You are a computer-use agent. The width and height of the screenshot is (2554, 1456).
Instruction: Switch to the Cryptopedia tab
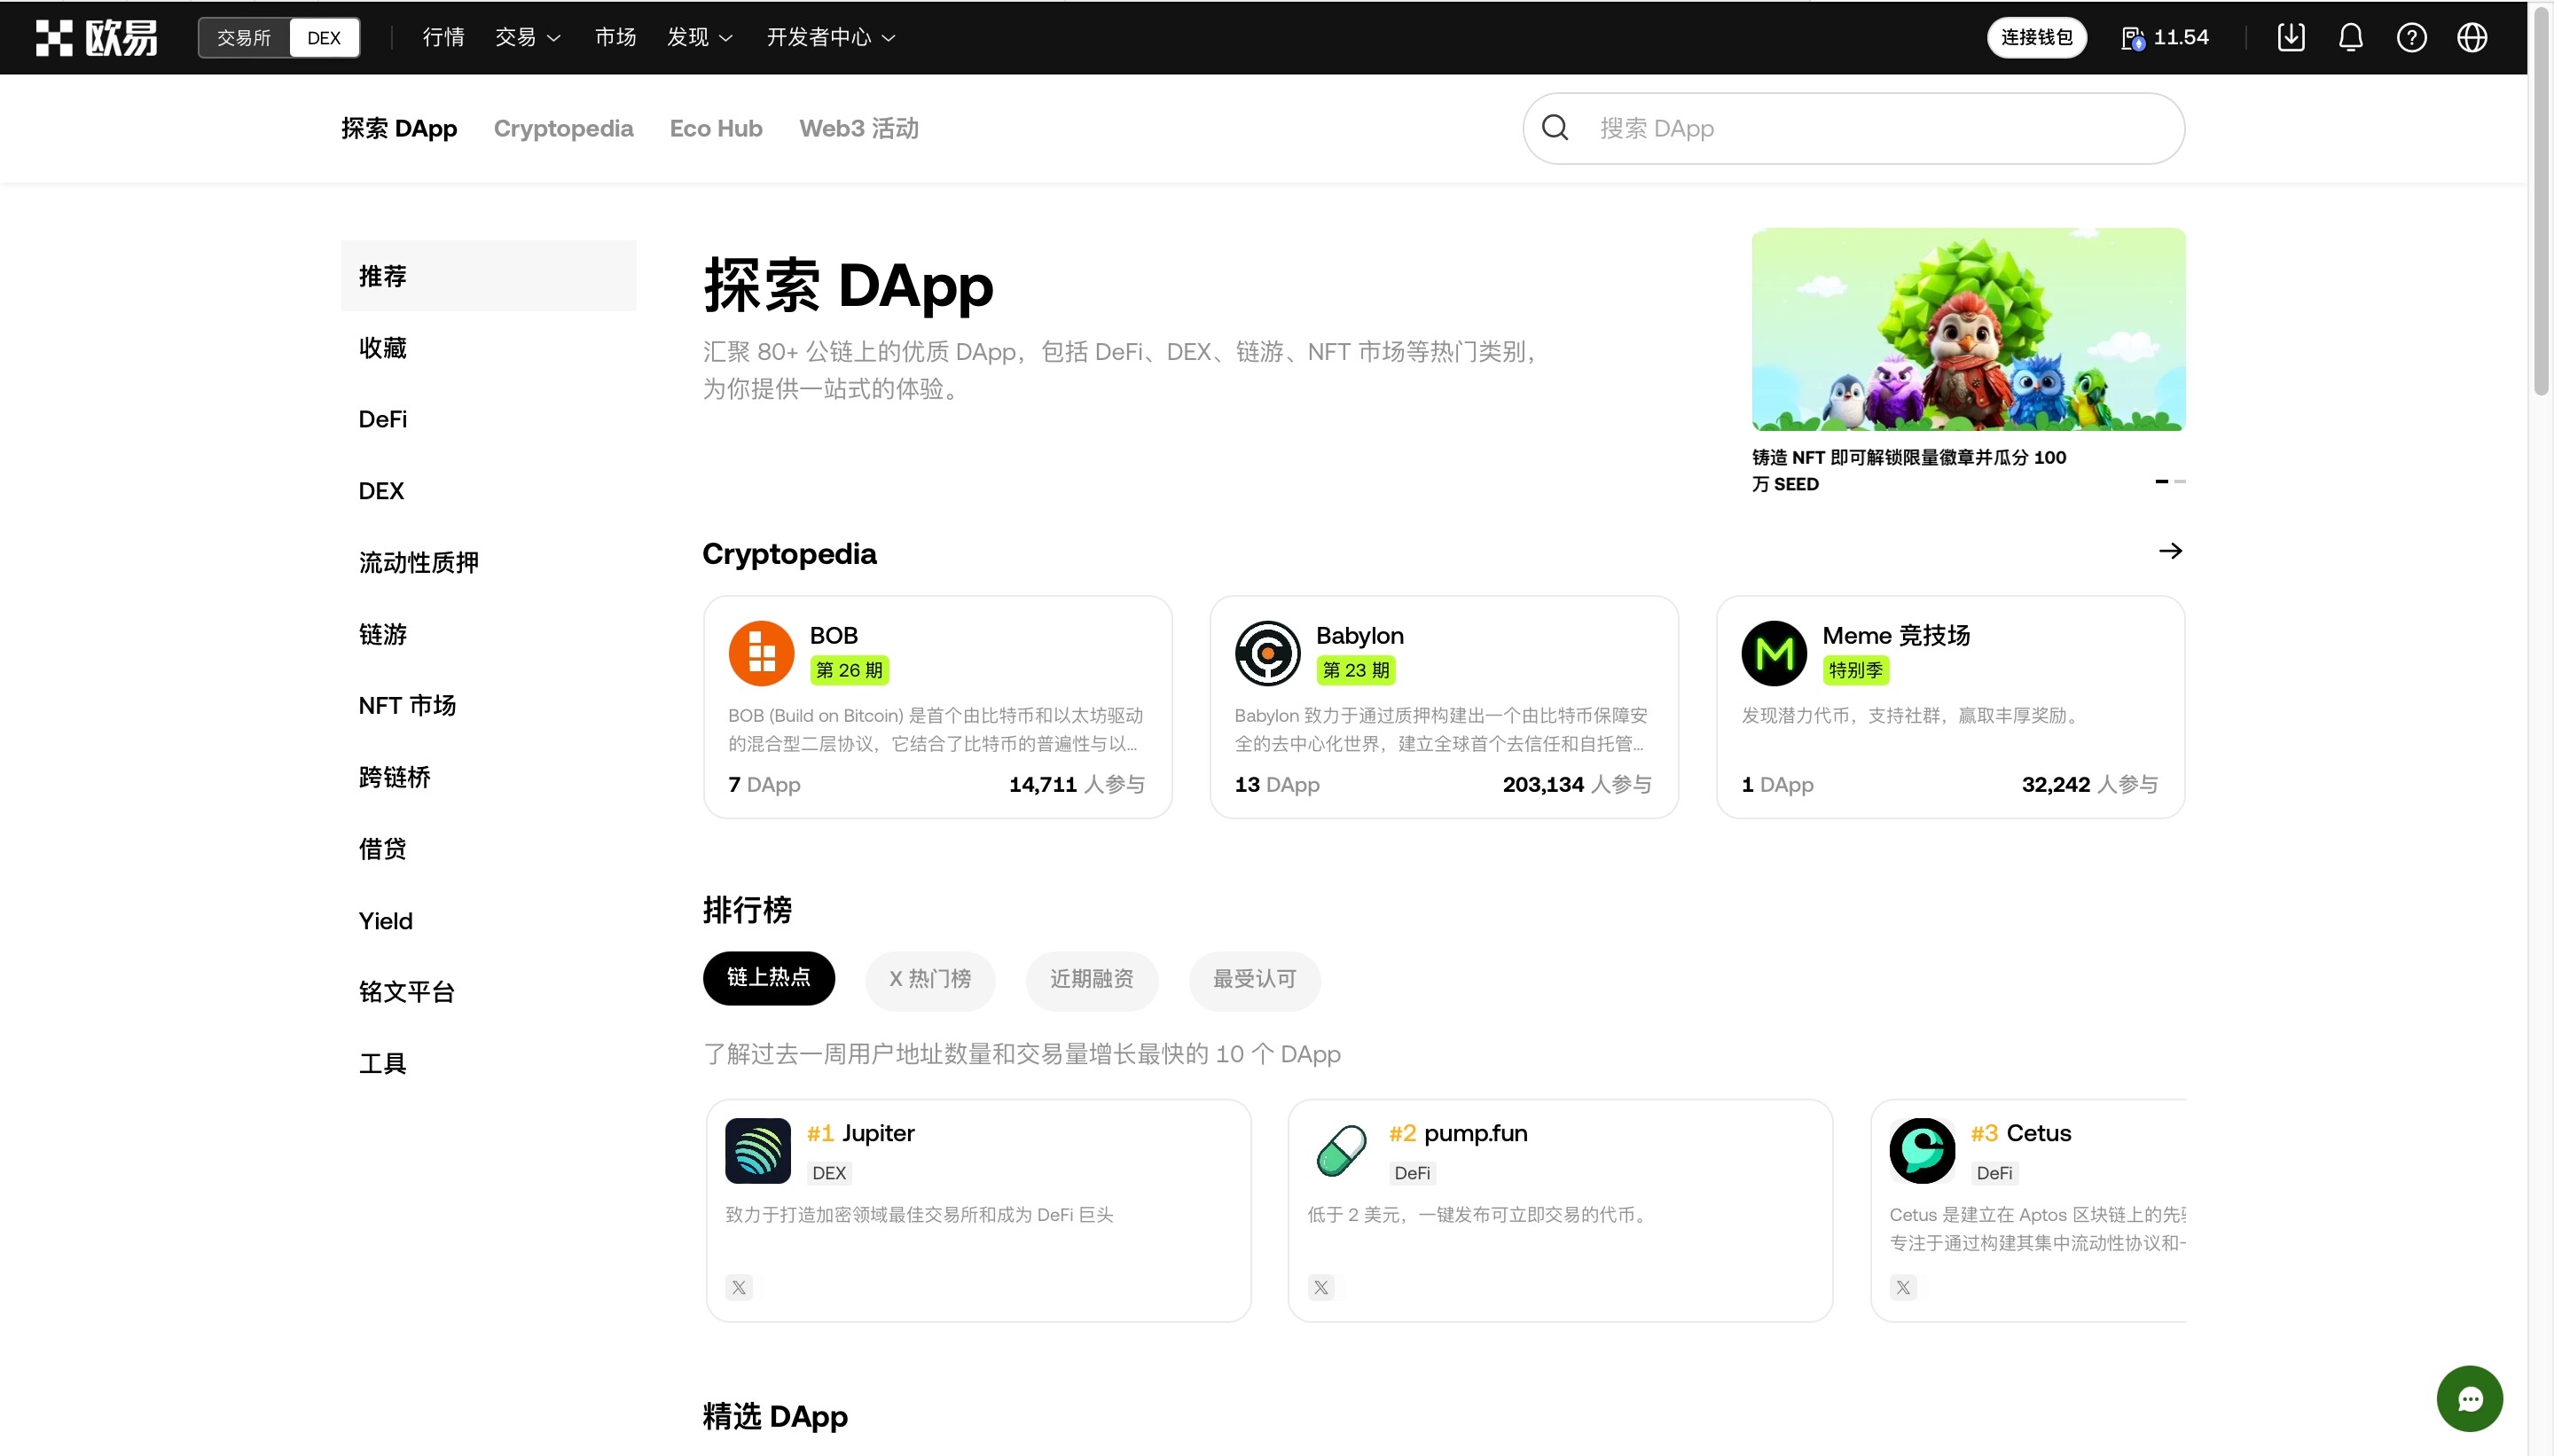pyautogui.click(x=563, y=128)
